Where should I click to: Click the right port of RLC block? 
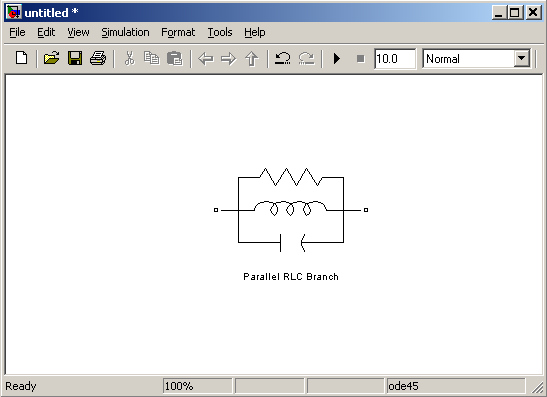pos(366,210)
